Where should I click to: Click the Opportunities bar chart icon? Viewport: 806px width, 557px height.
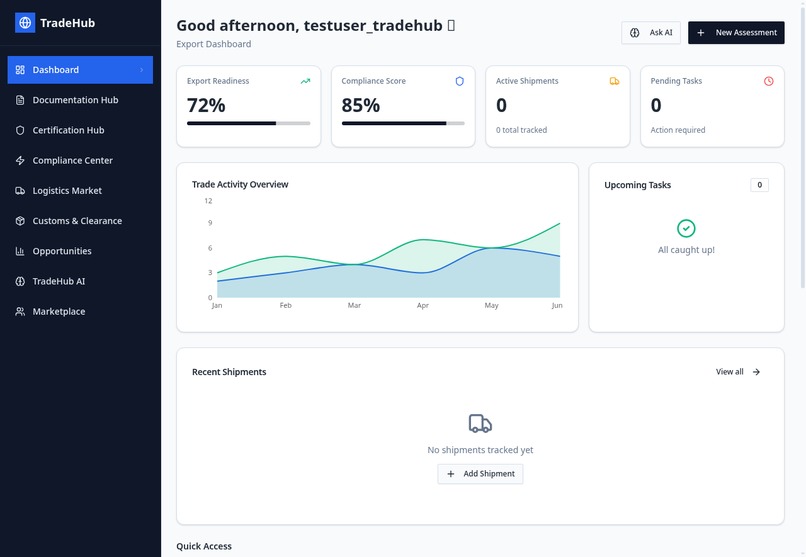(20, 251)
